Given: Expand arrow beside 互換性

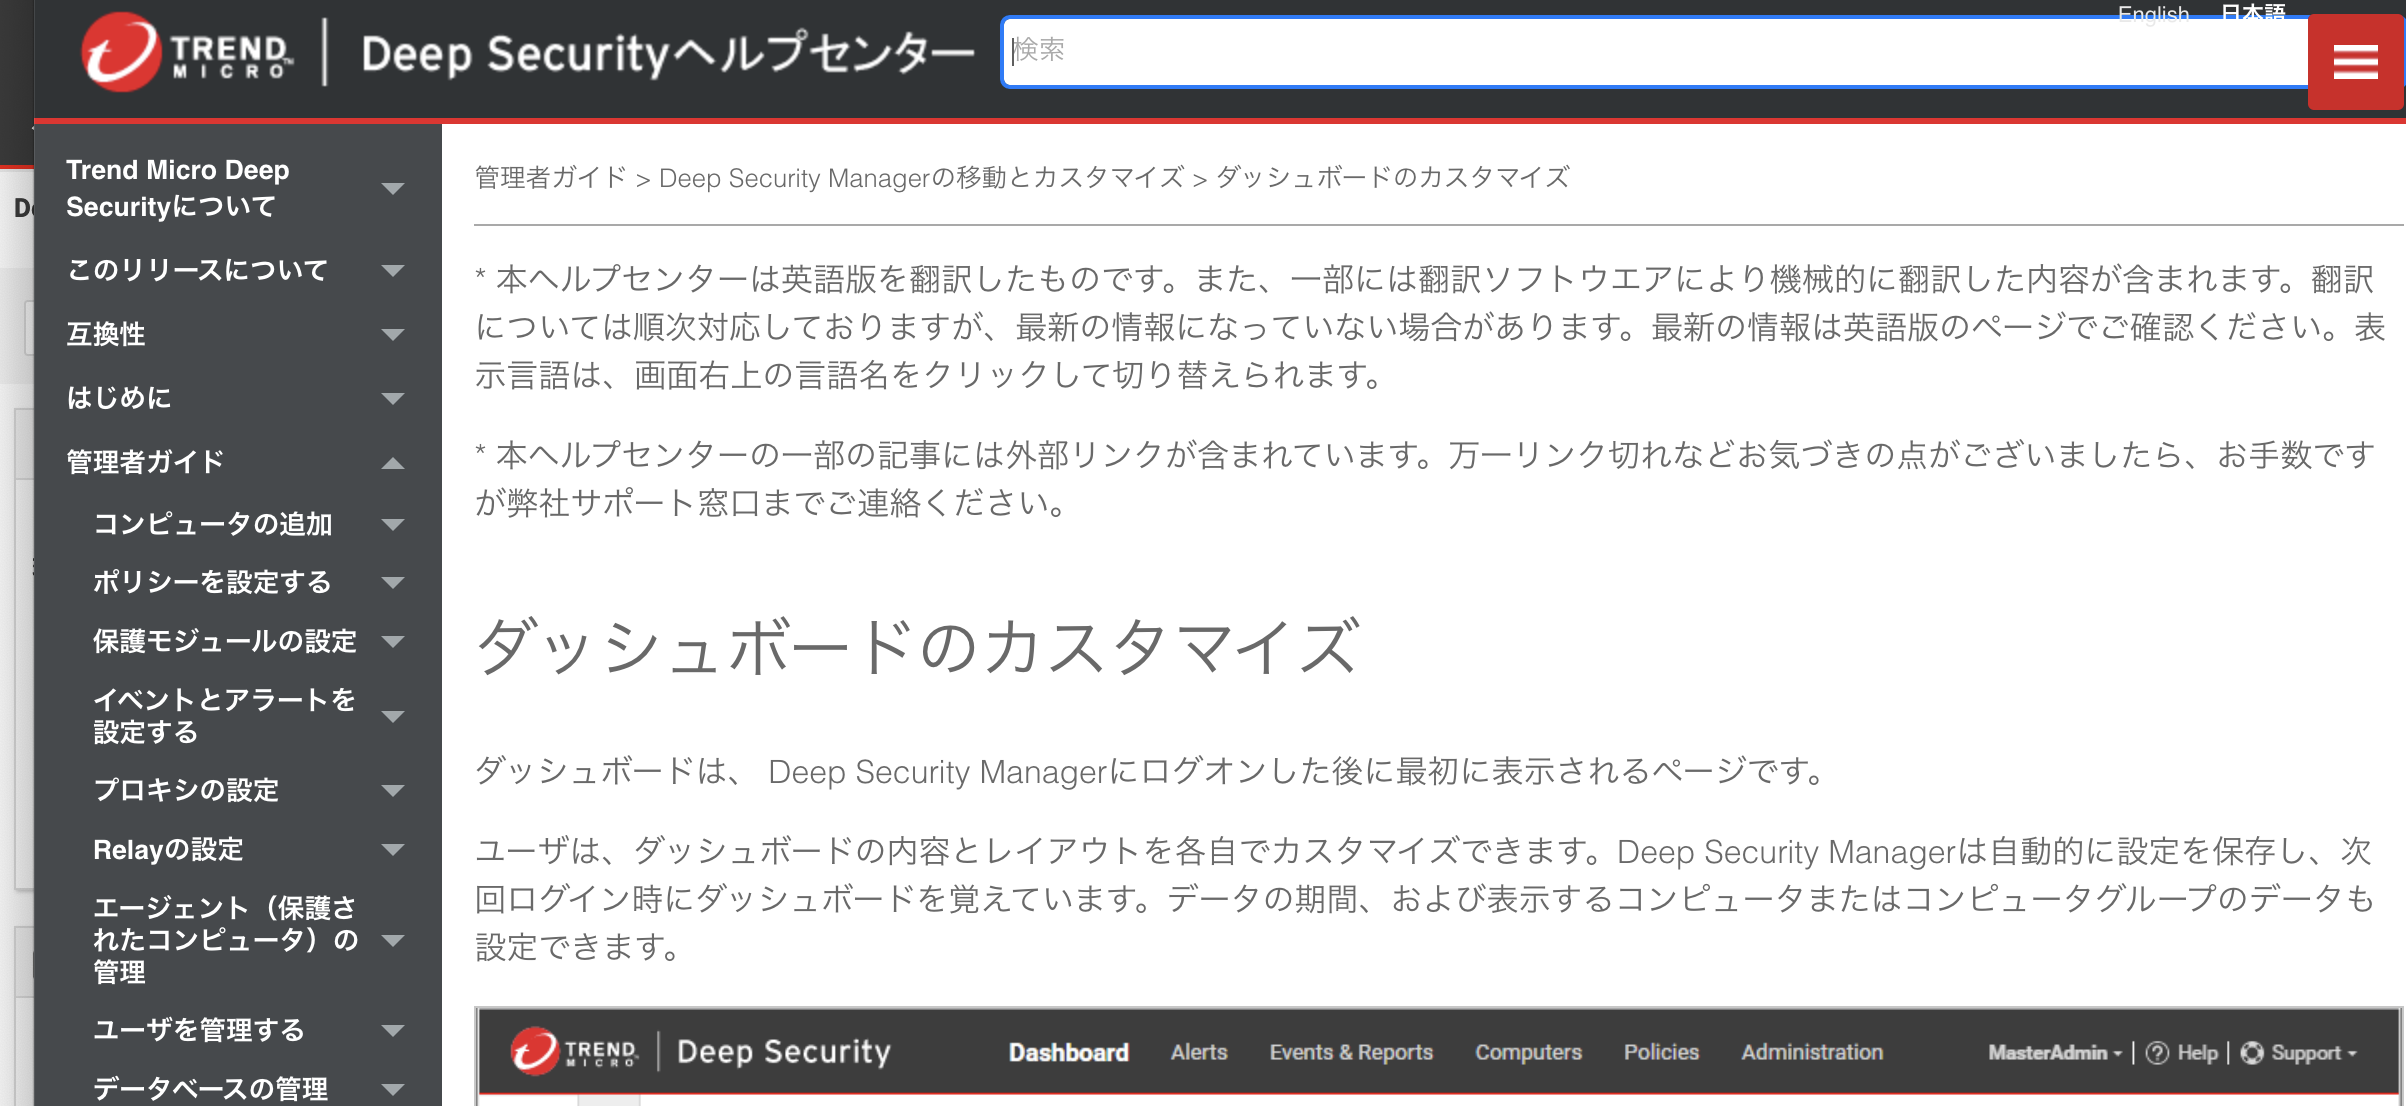Looking at the screenshot, I should click(393, 334).
